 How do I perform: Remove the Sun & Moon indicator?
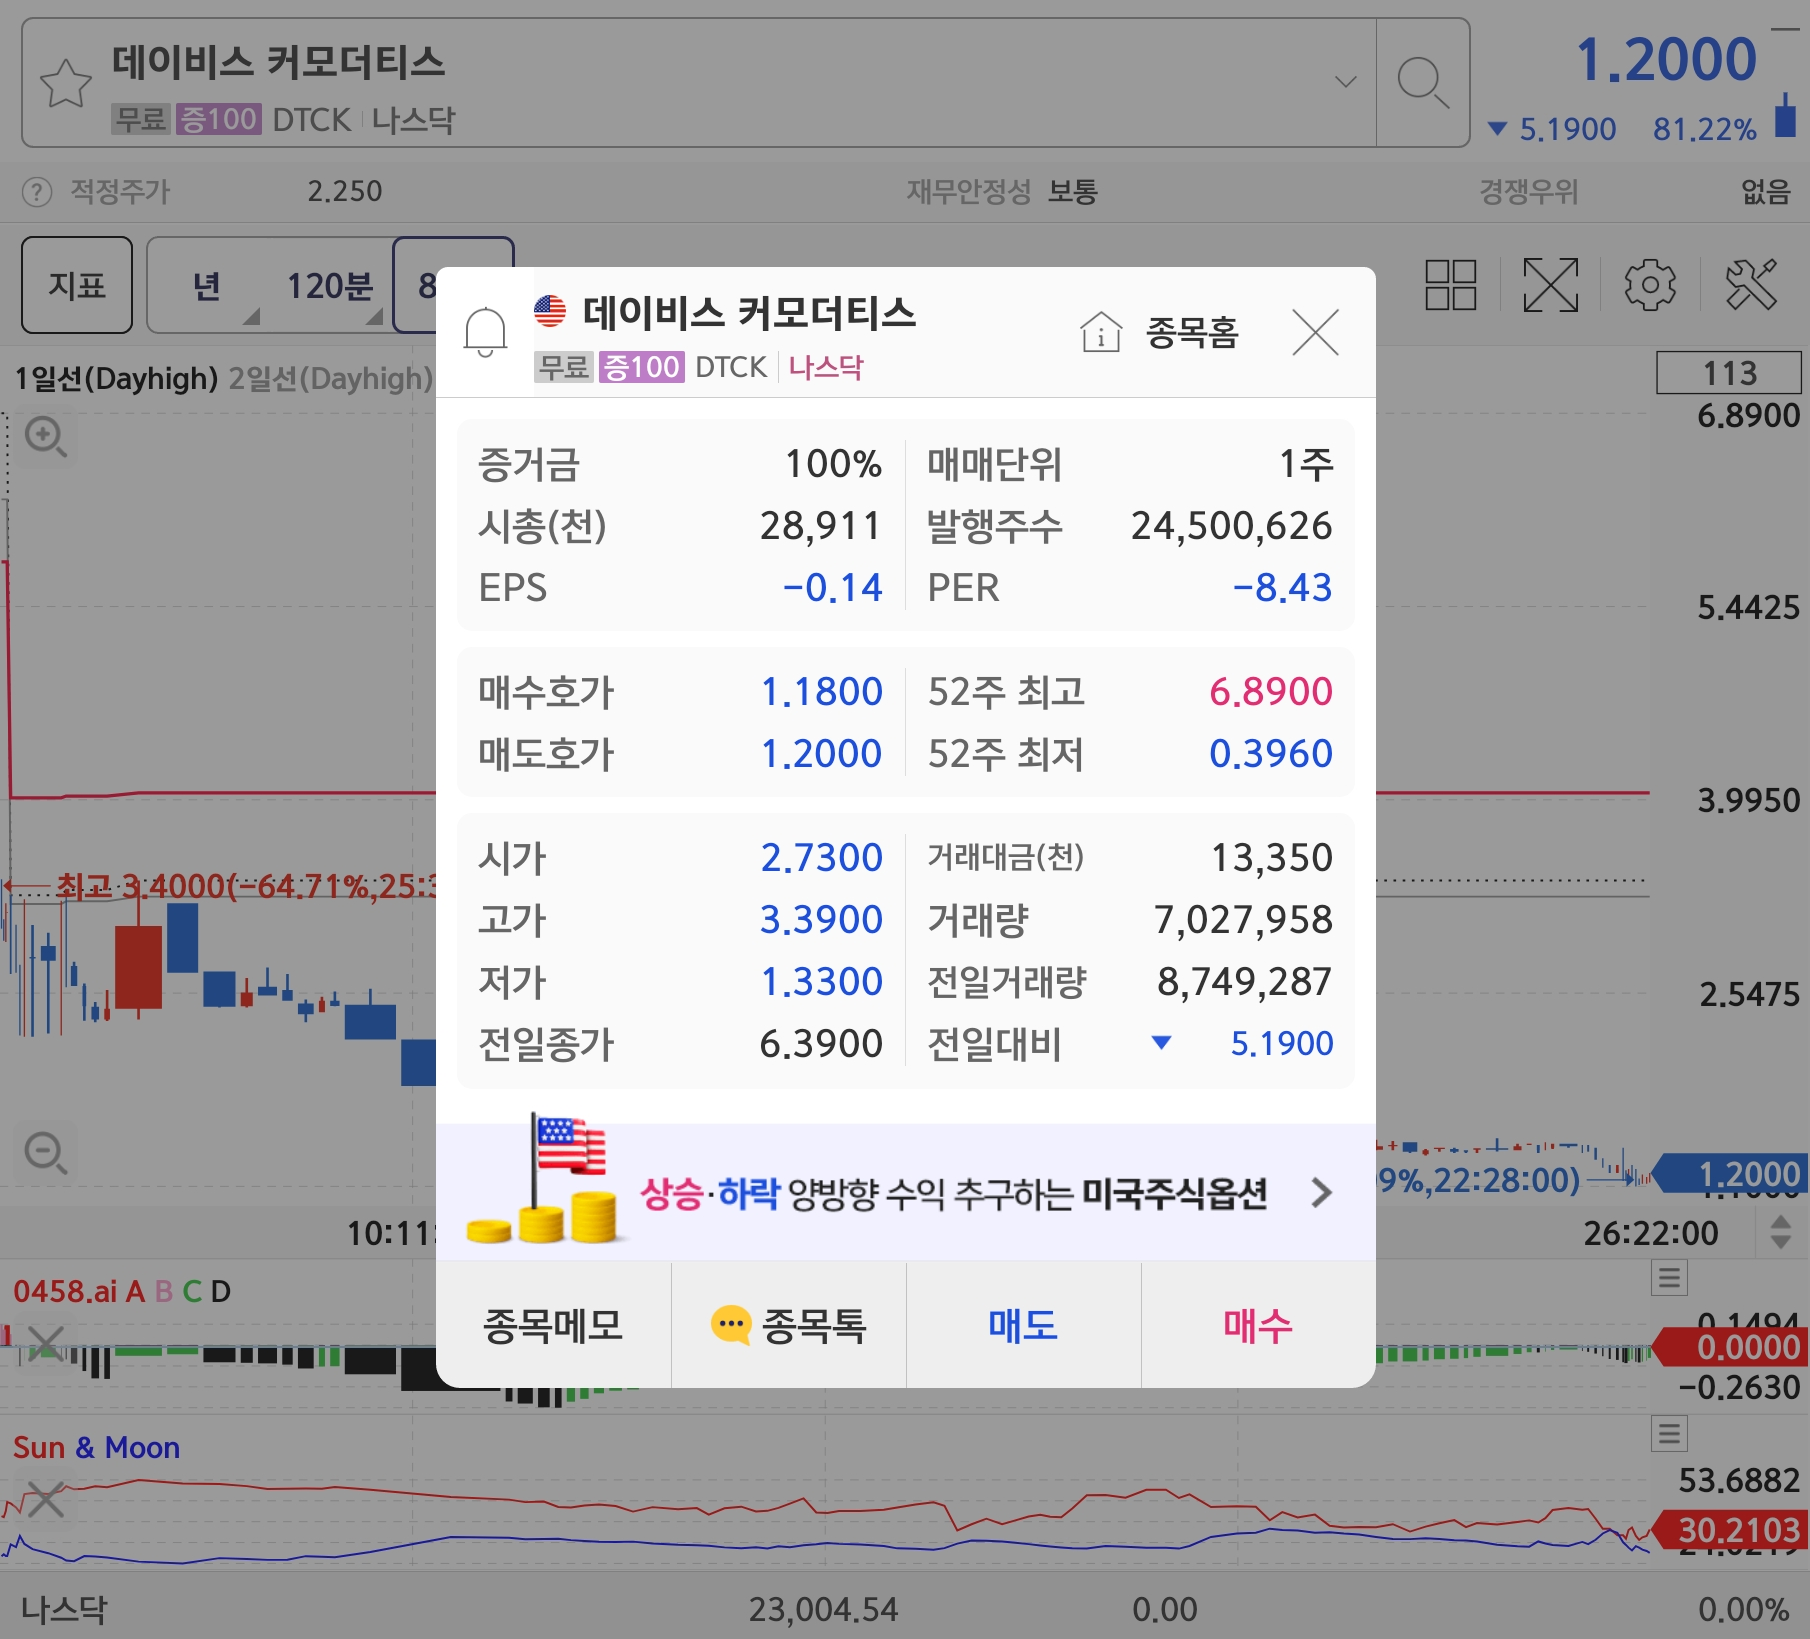coord(45,1499)
